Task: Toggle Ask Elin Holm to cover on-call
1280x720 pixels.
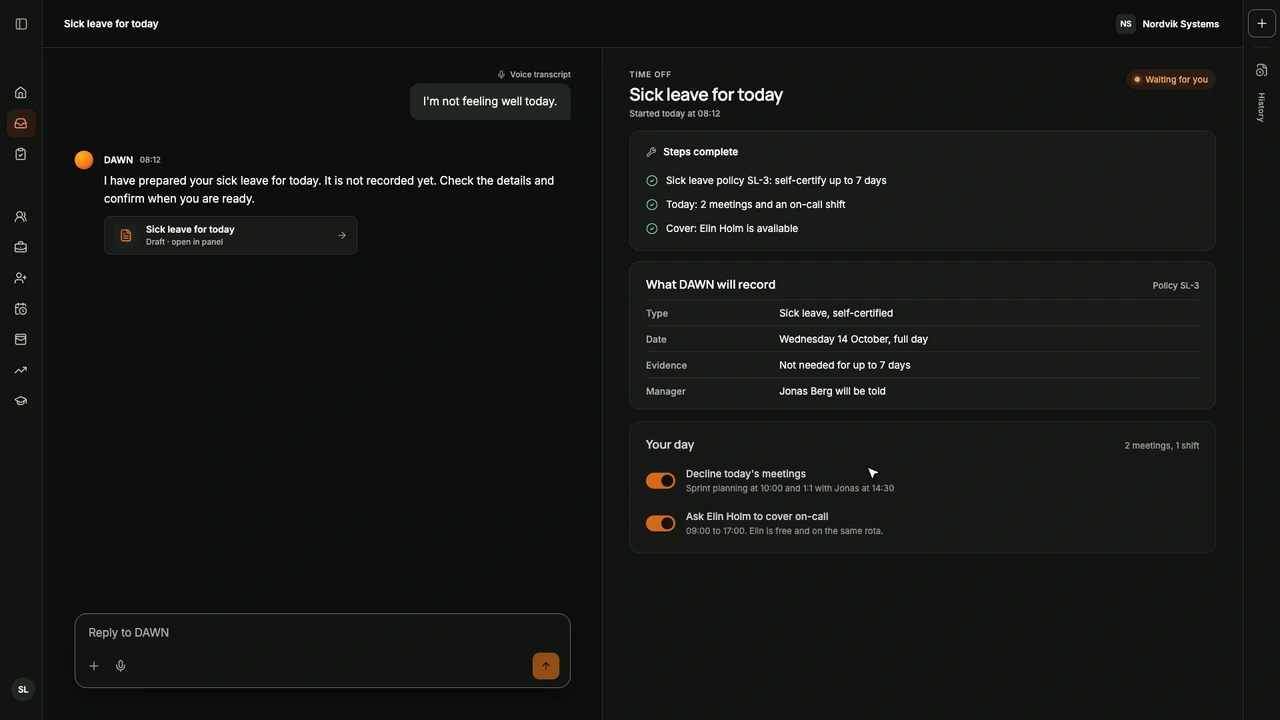Action: (x=660, y=523)
